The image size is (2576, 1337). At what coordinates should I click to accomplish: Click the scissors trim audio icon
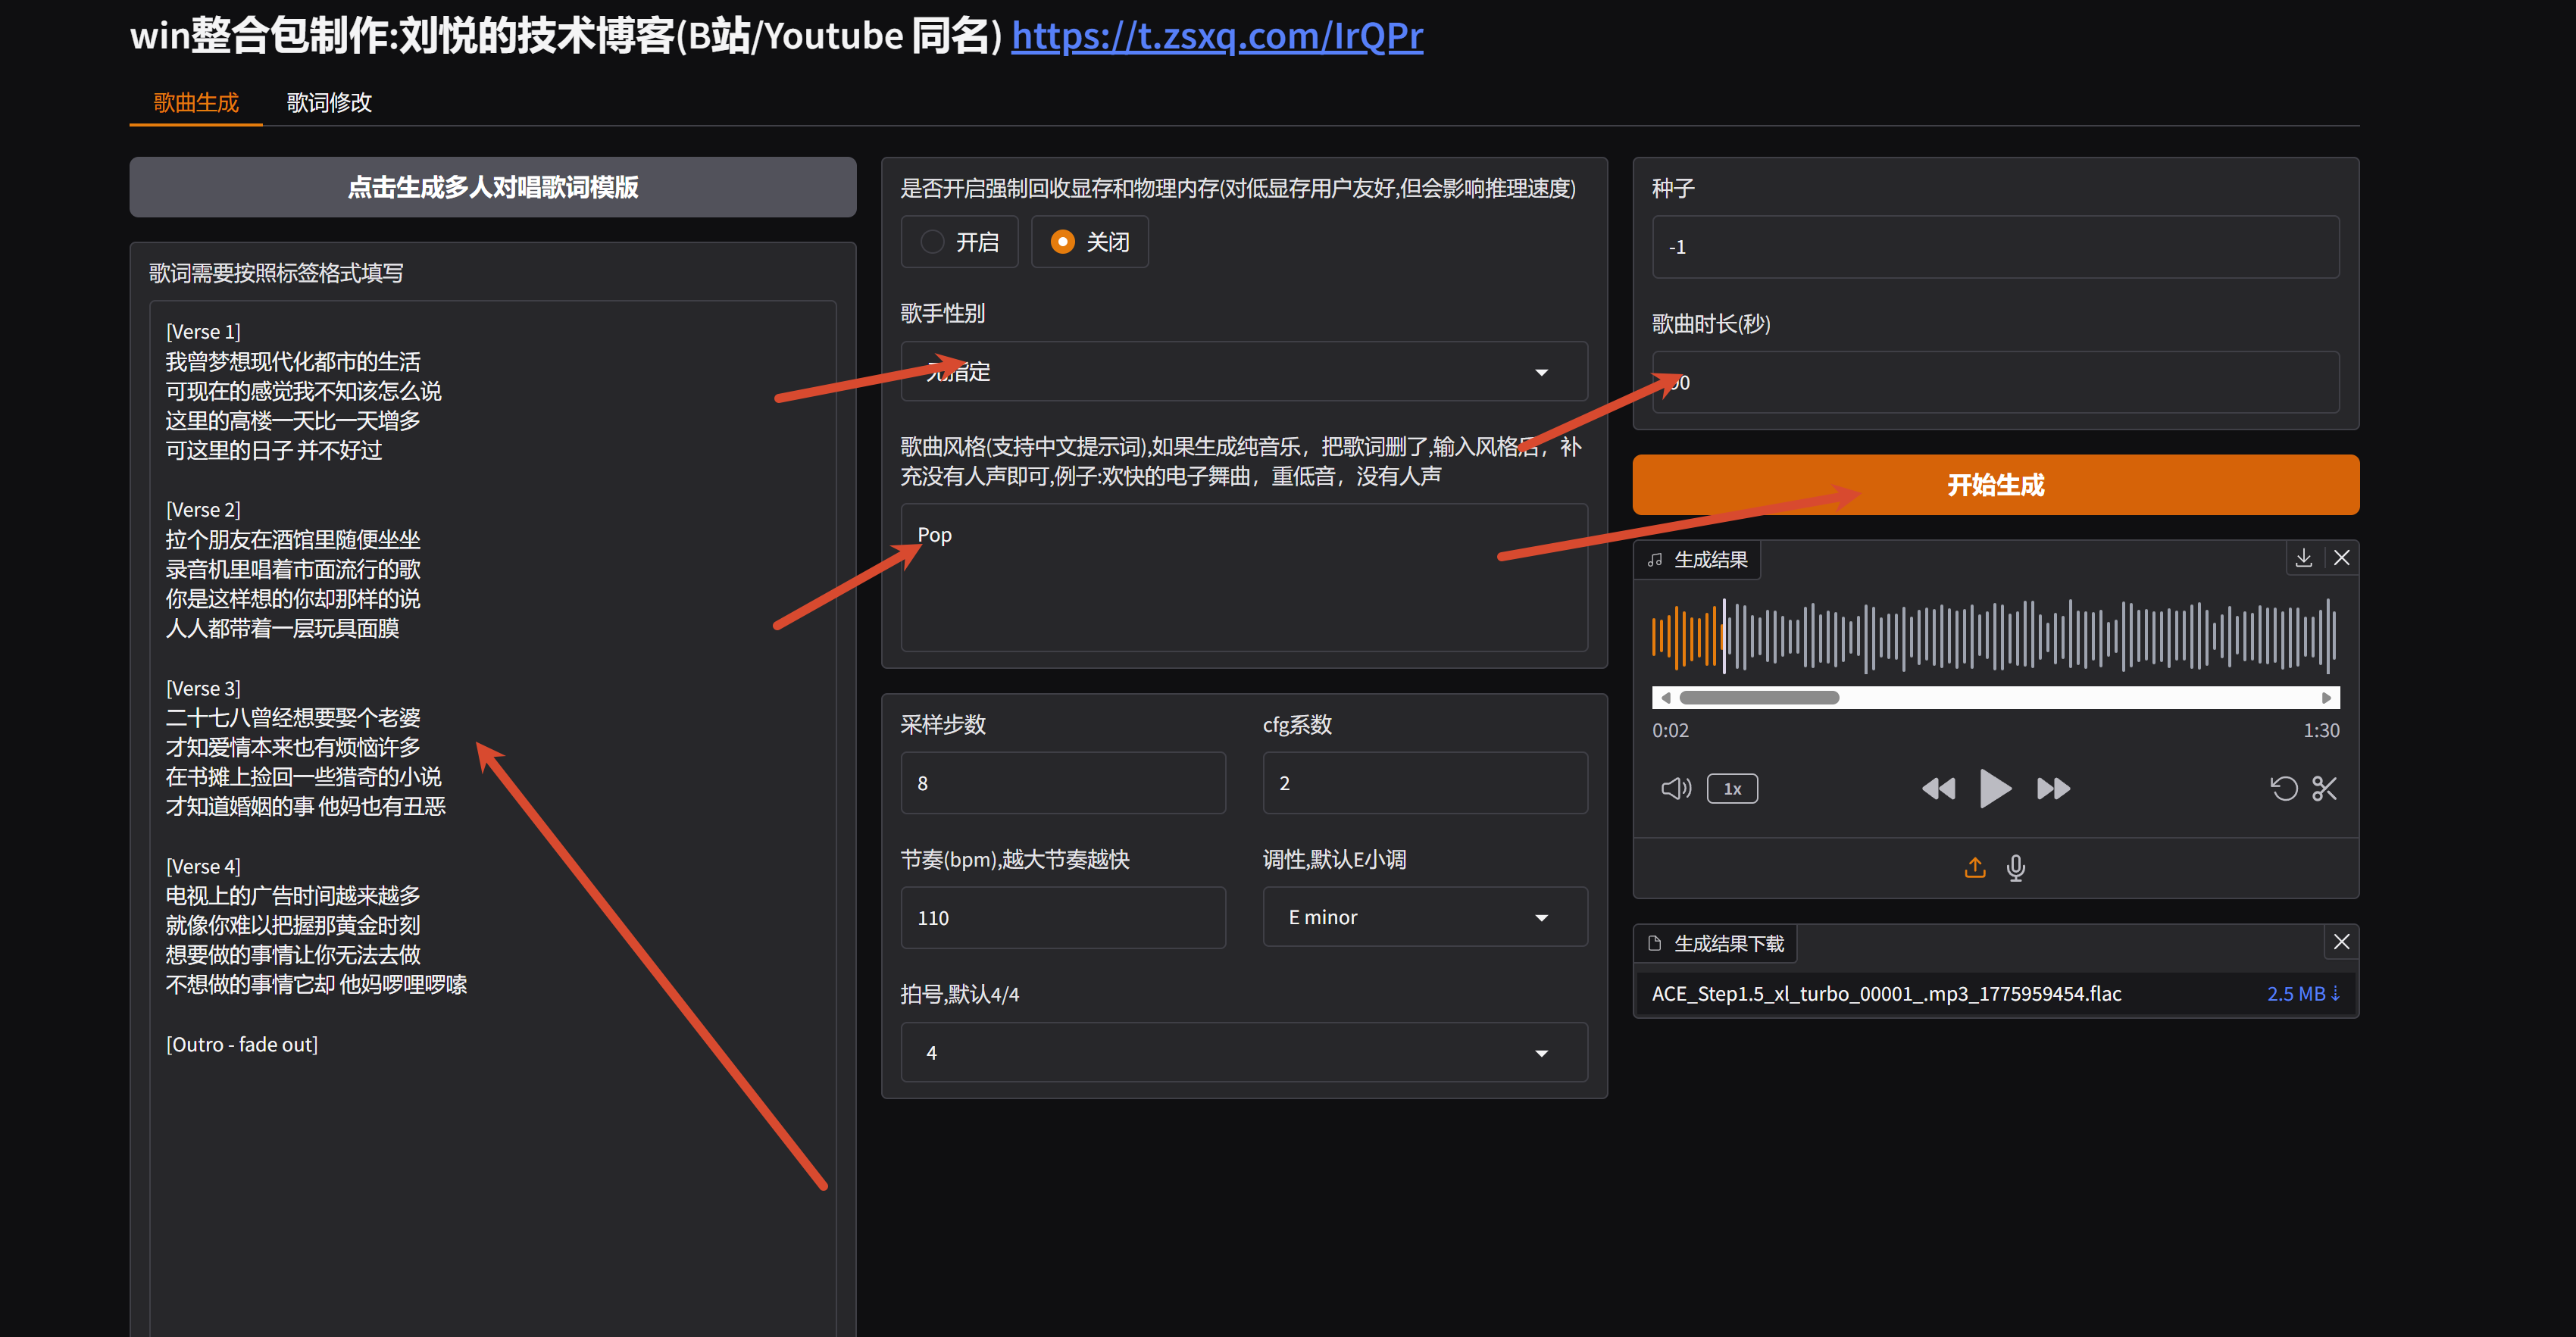pos(2324,789)
